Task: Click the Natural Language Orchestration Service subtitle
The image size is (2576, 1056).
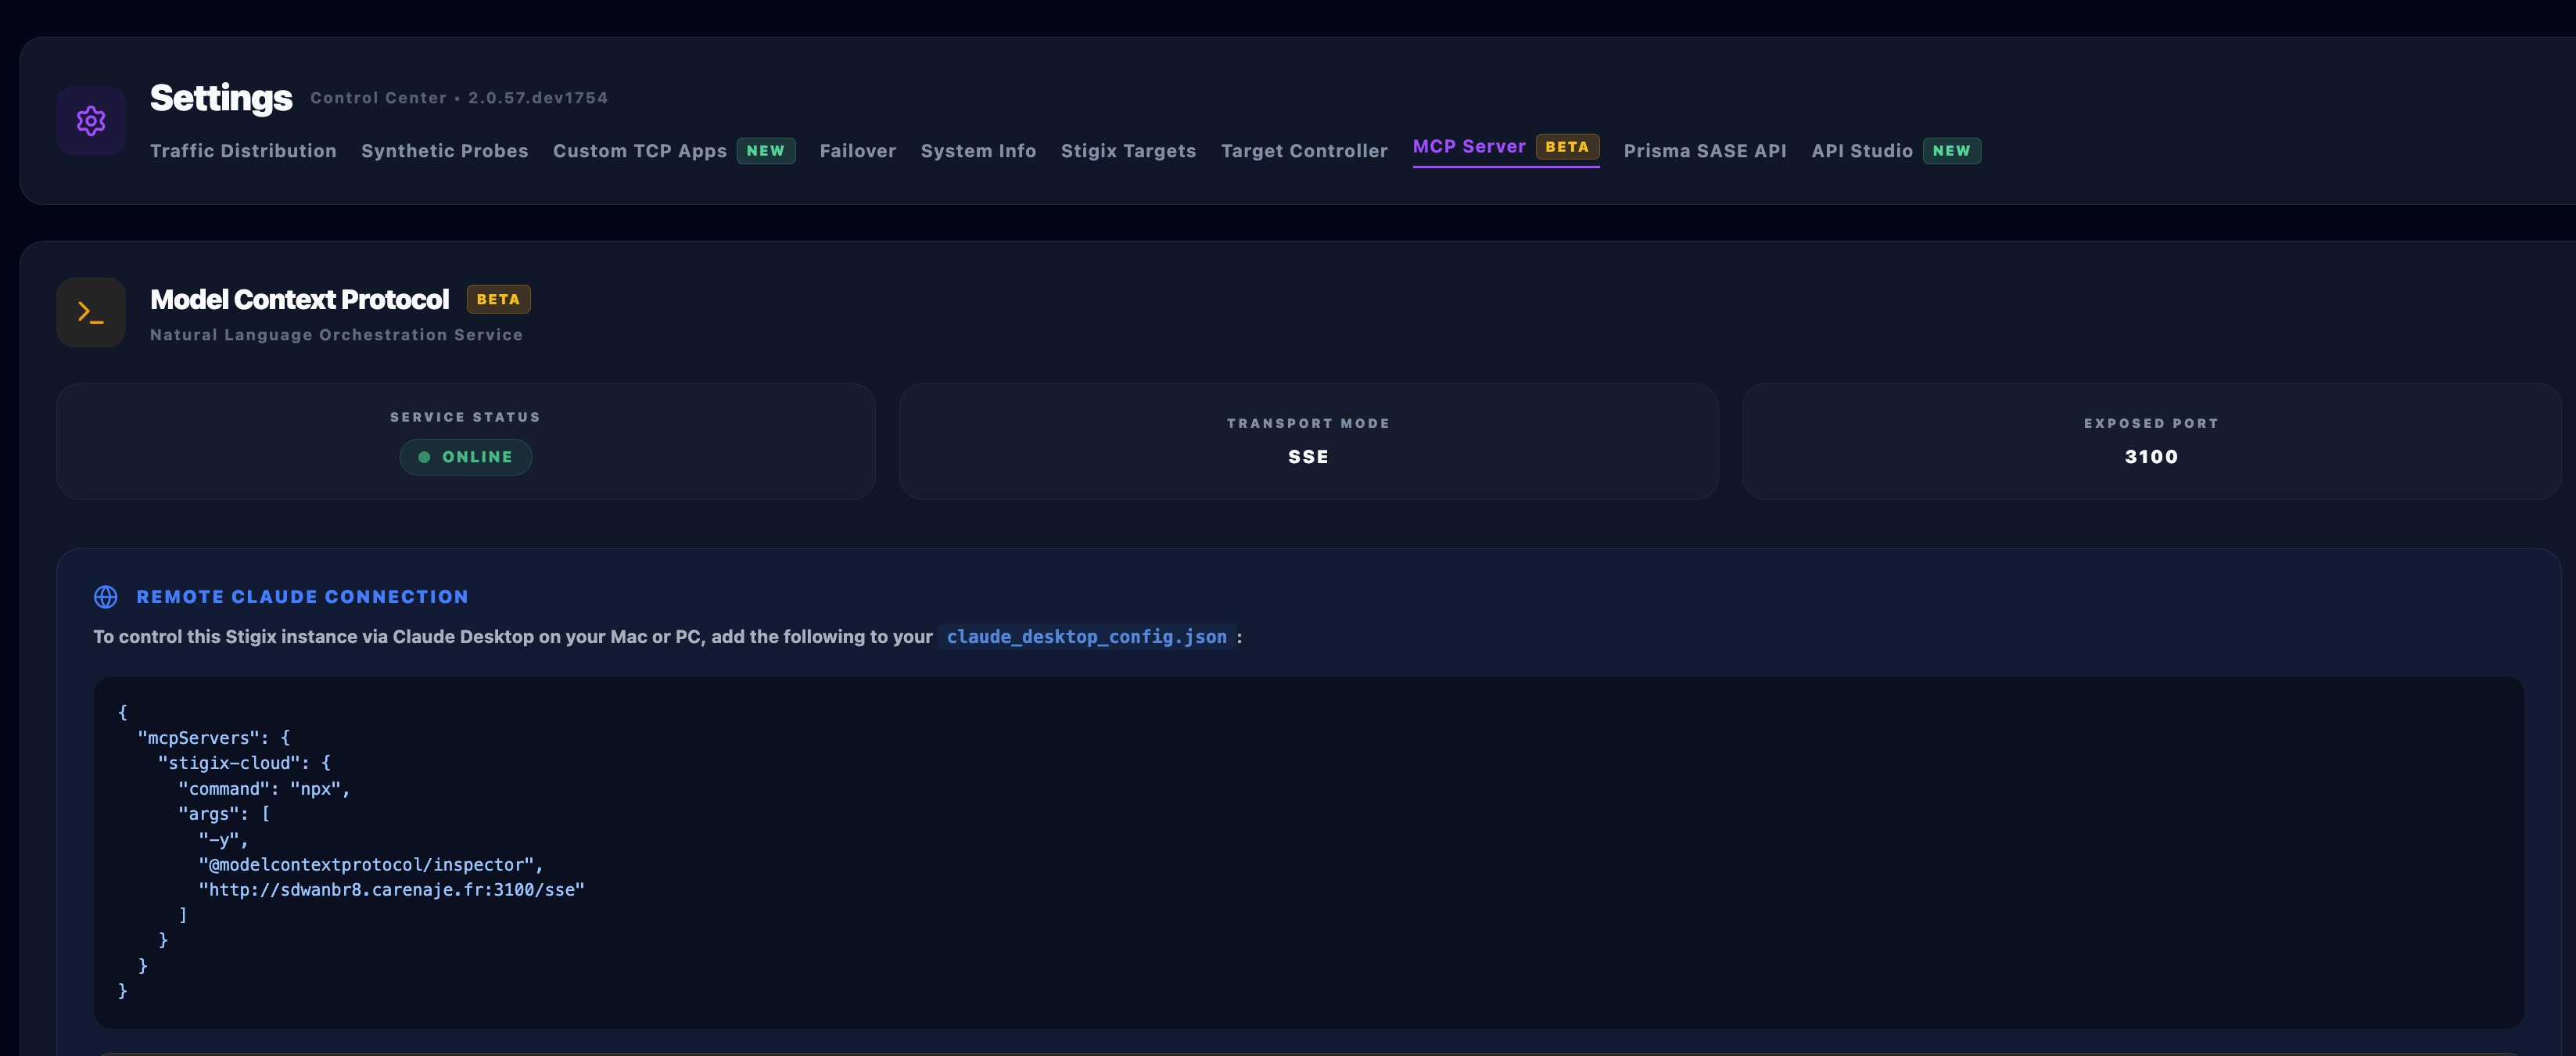Action: click(x=336, y=335)
